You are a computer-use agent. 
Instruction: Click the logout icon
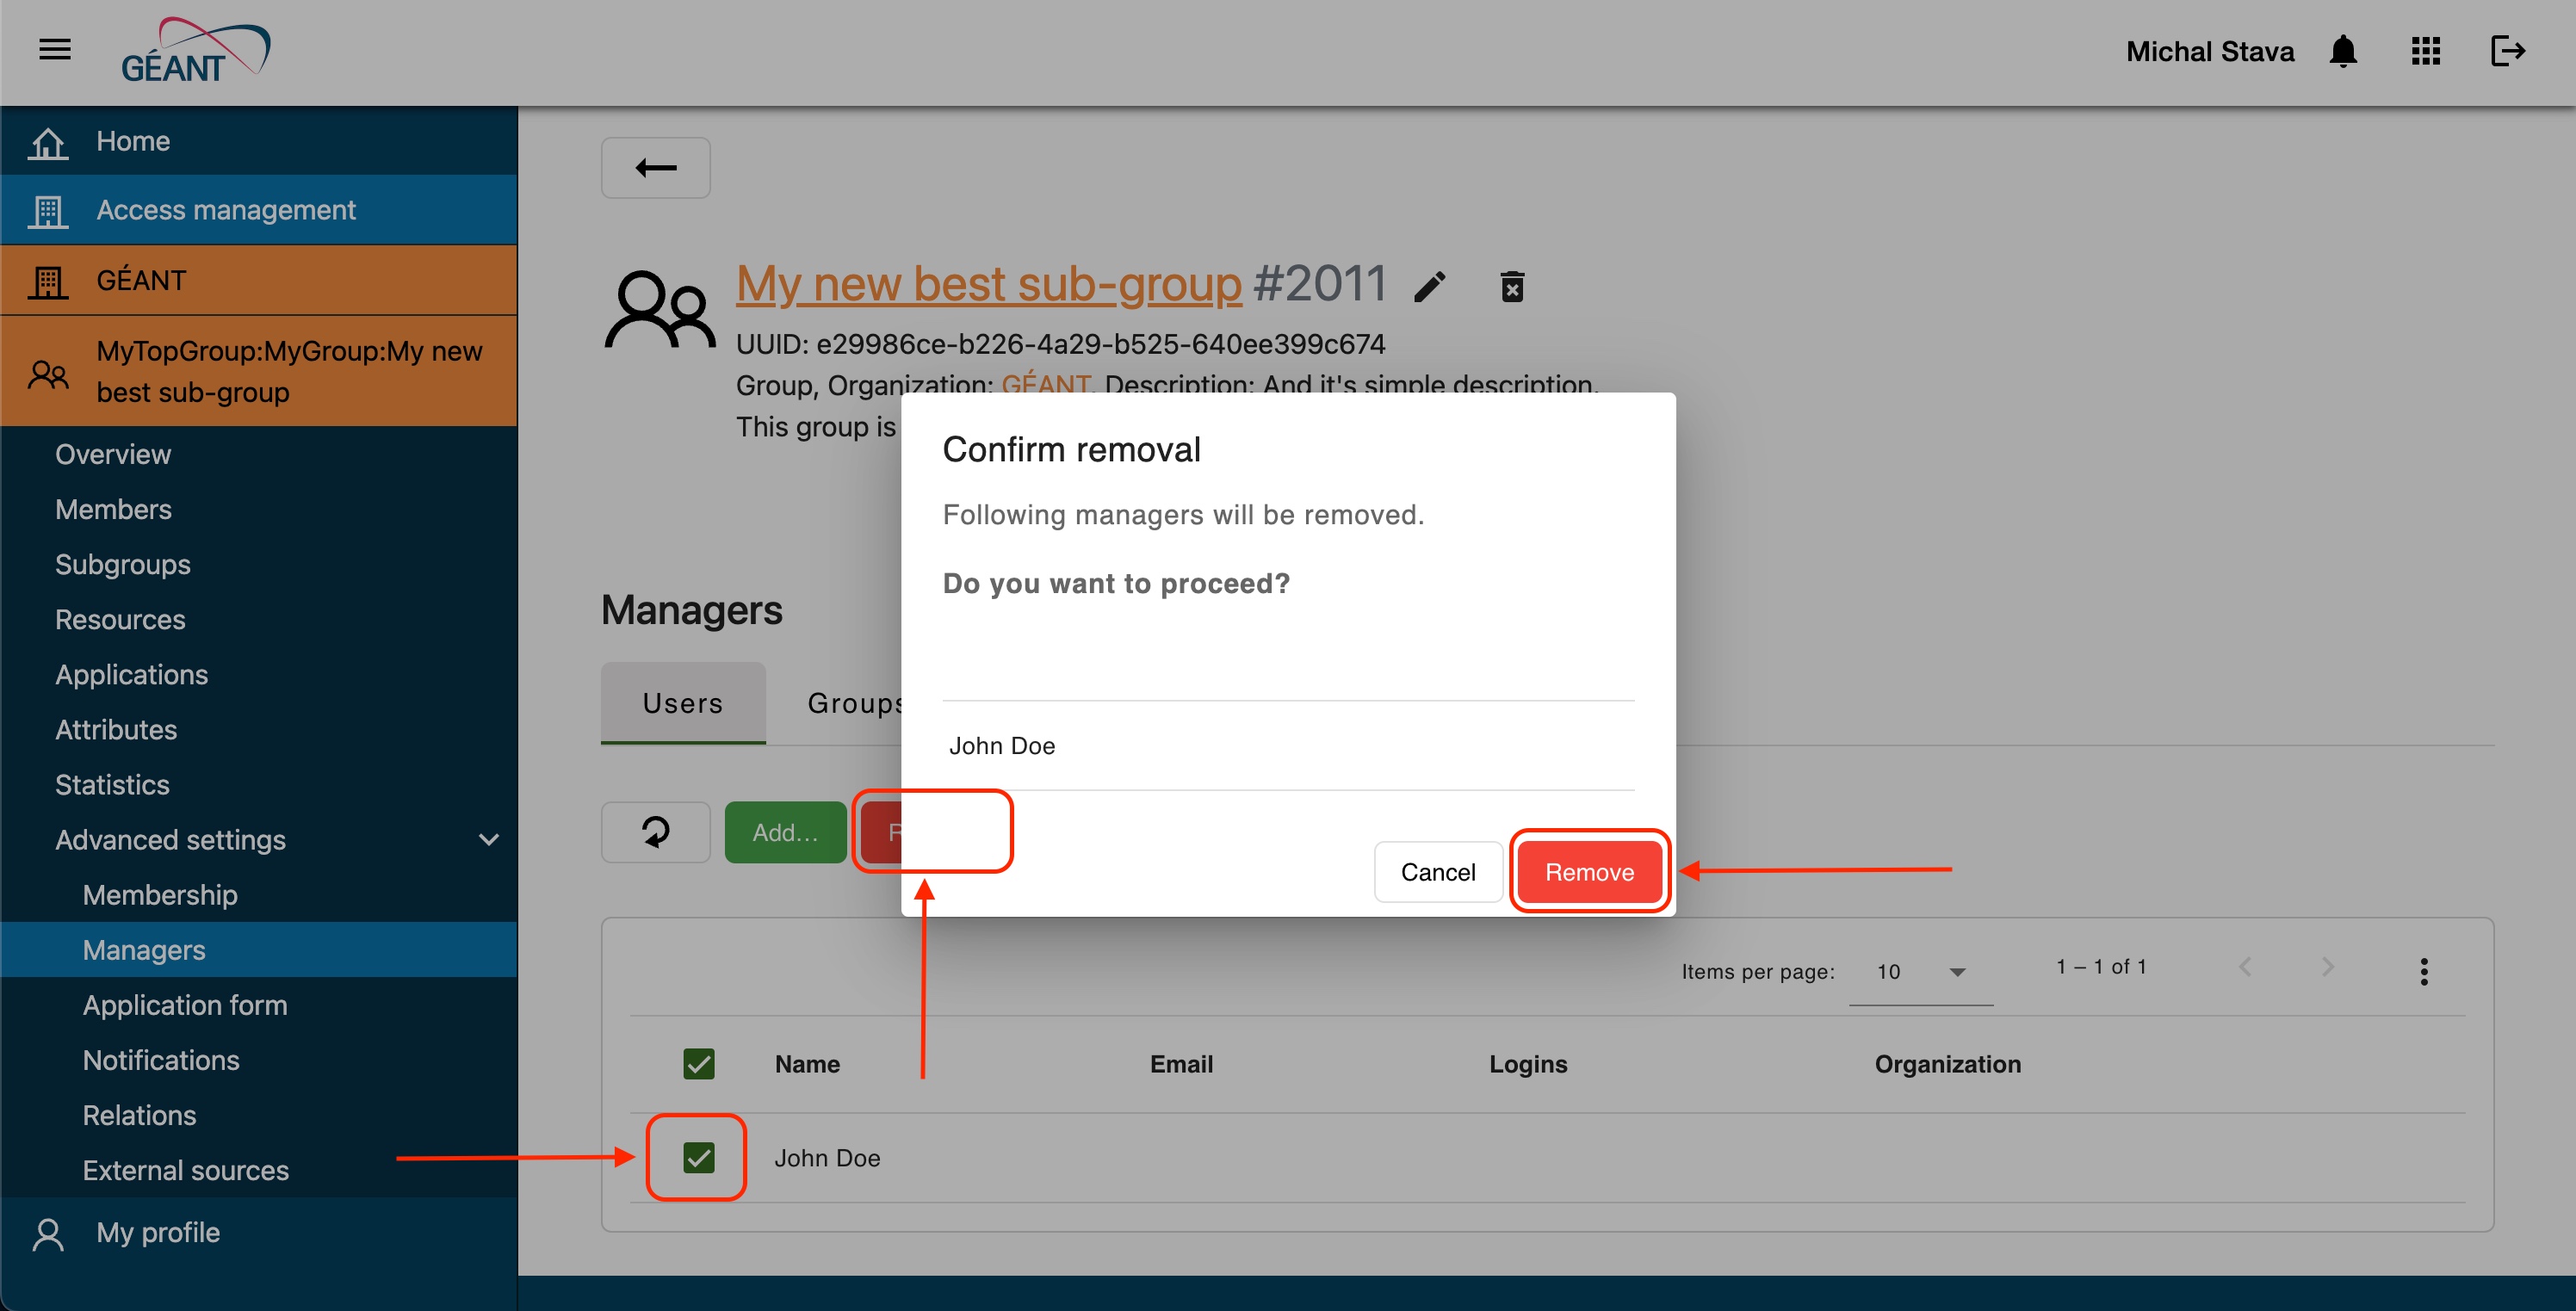pyautogui.click(x=2507, y=51)
